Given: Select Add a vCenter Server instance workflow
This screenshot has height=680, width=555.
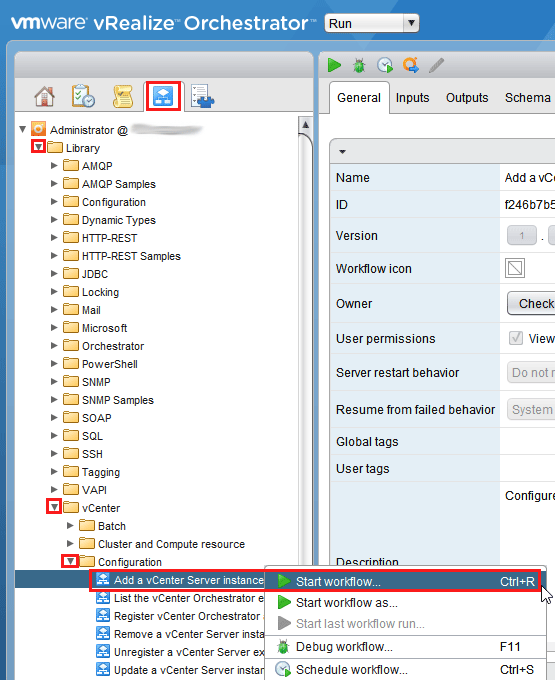Looking at the screenshot, I should click(x=188, y=580).
